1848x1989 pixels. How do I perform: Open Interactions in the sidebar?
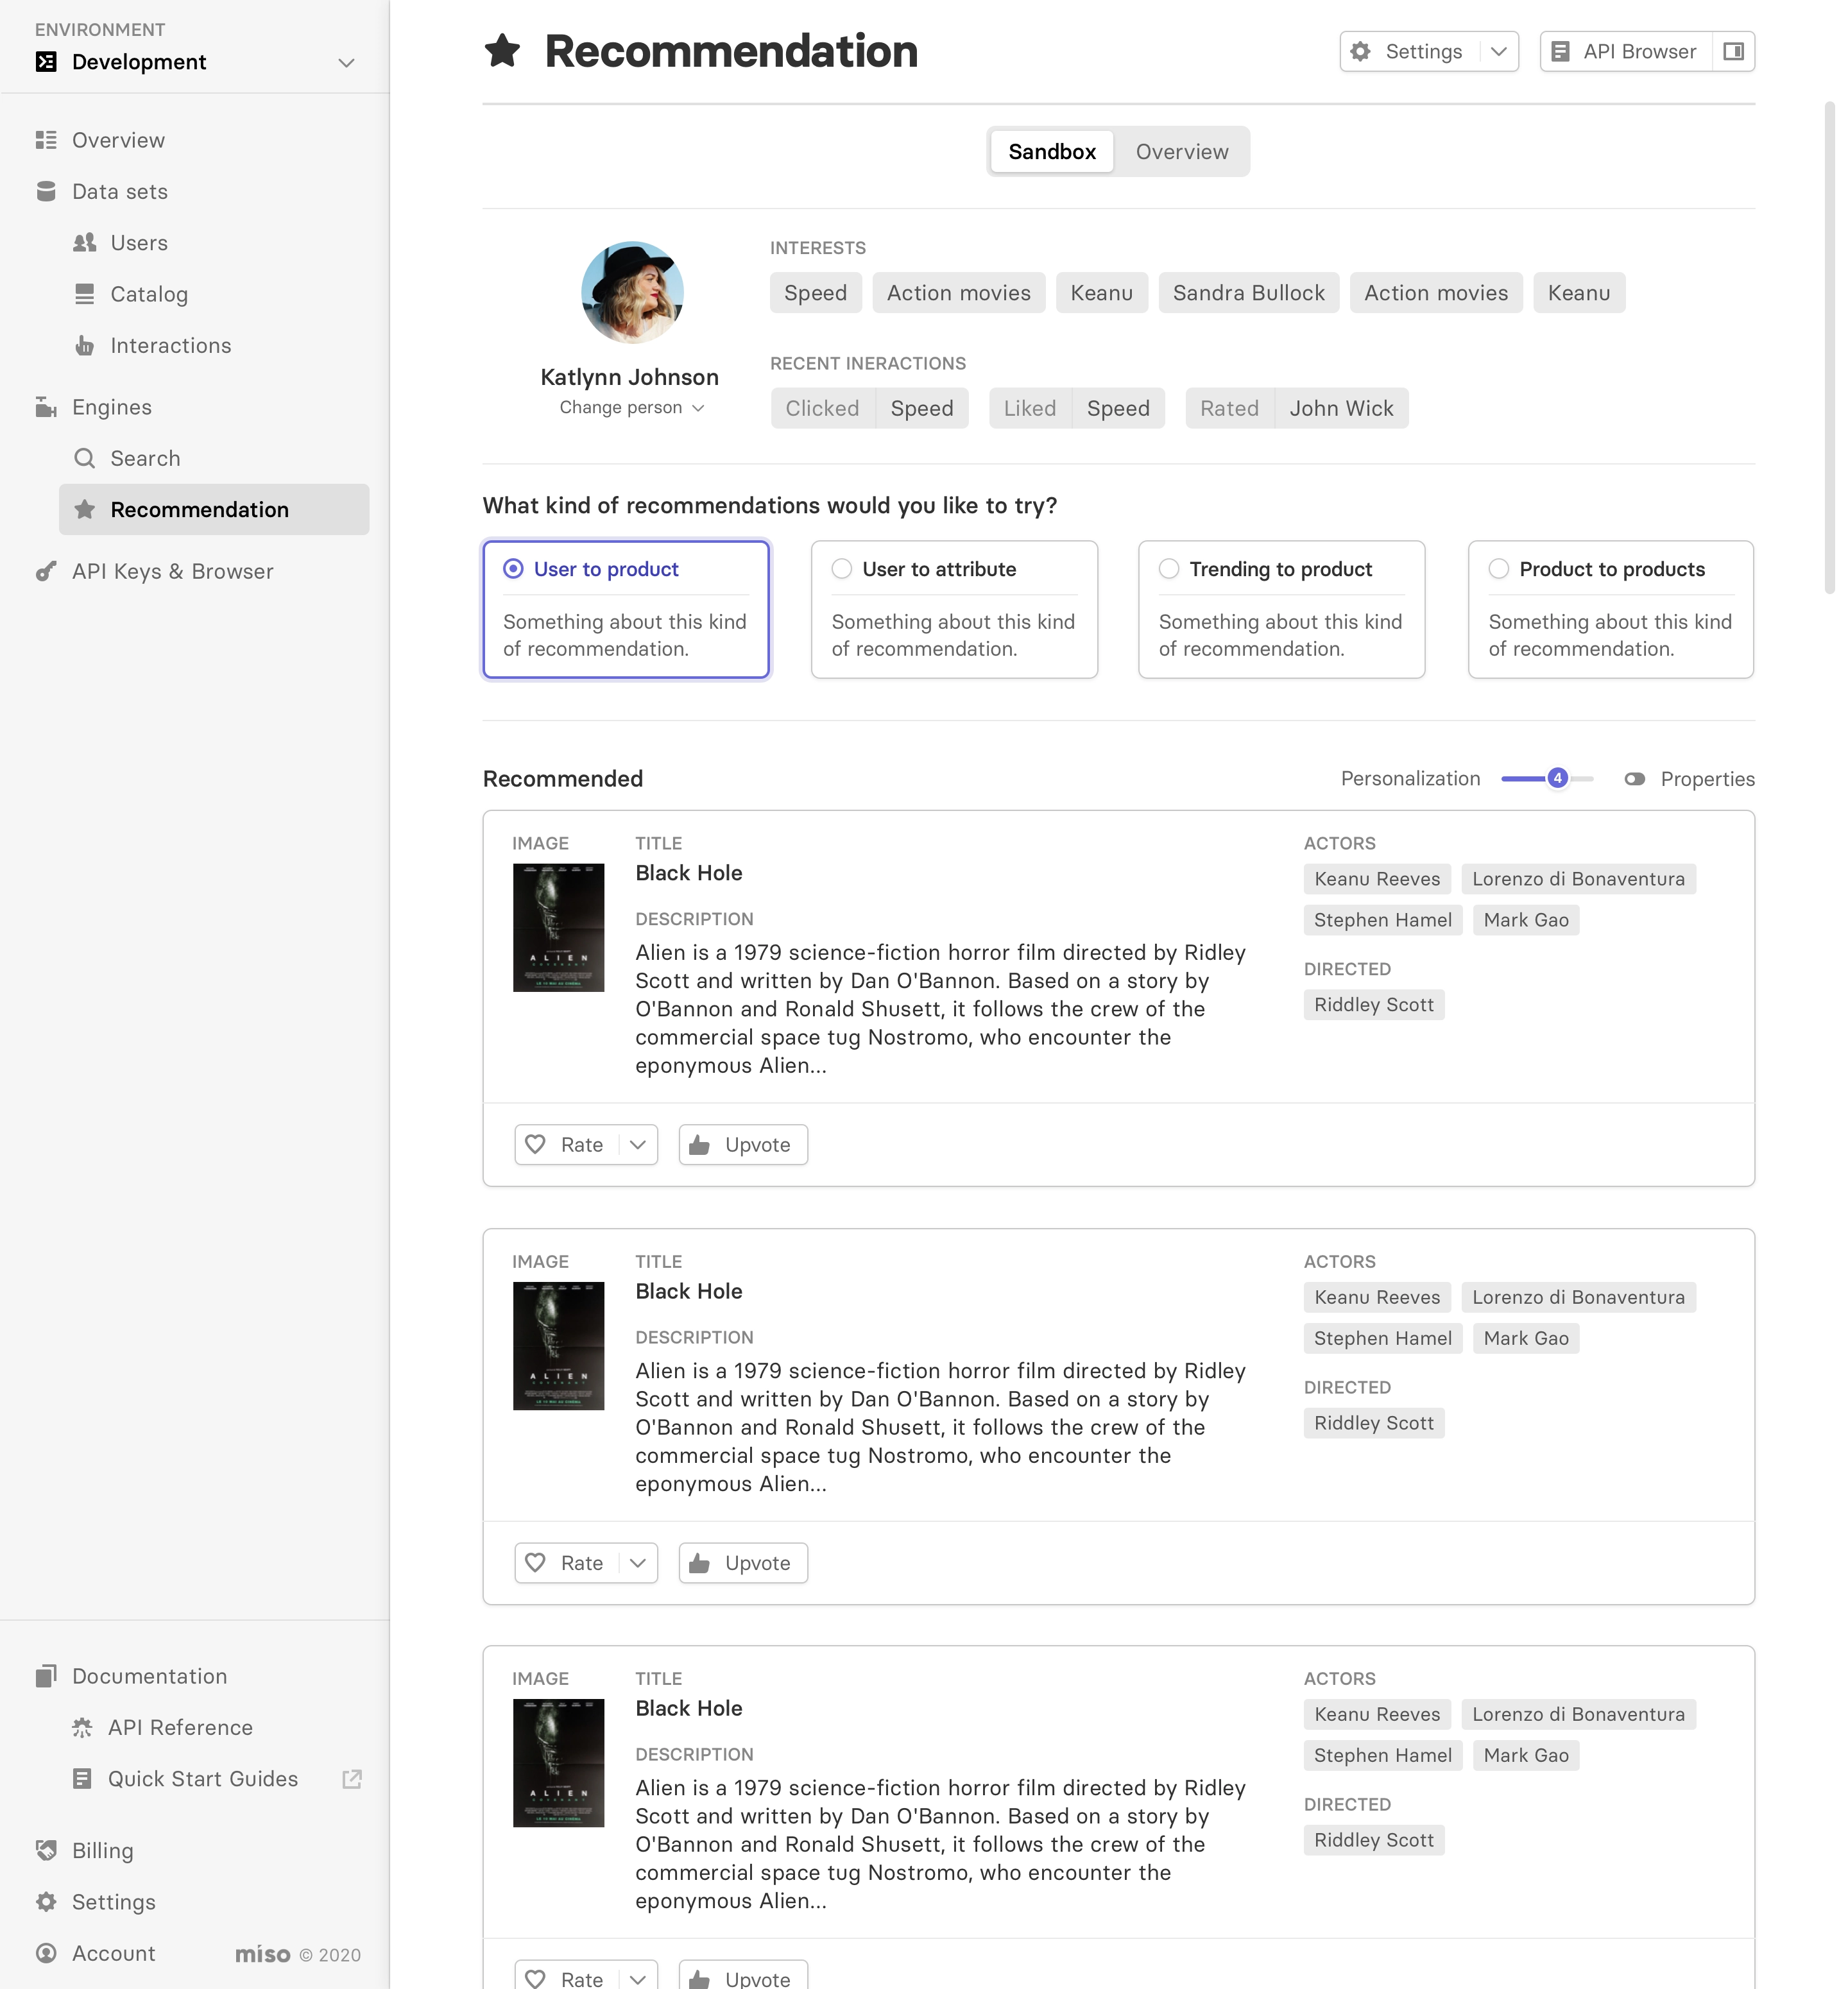170,345
